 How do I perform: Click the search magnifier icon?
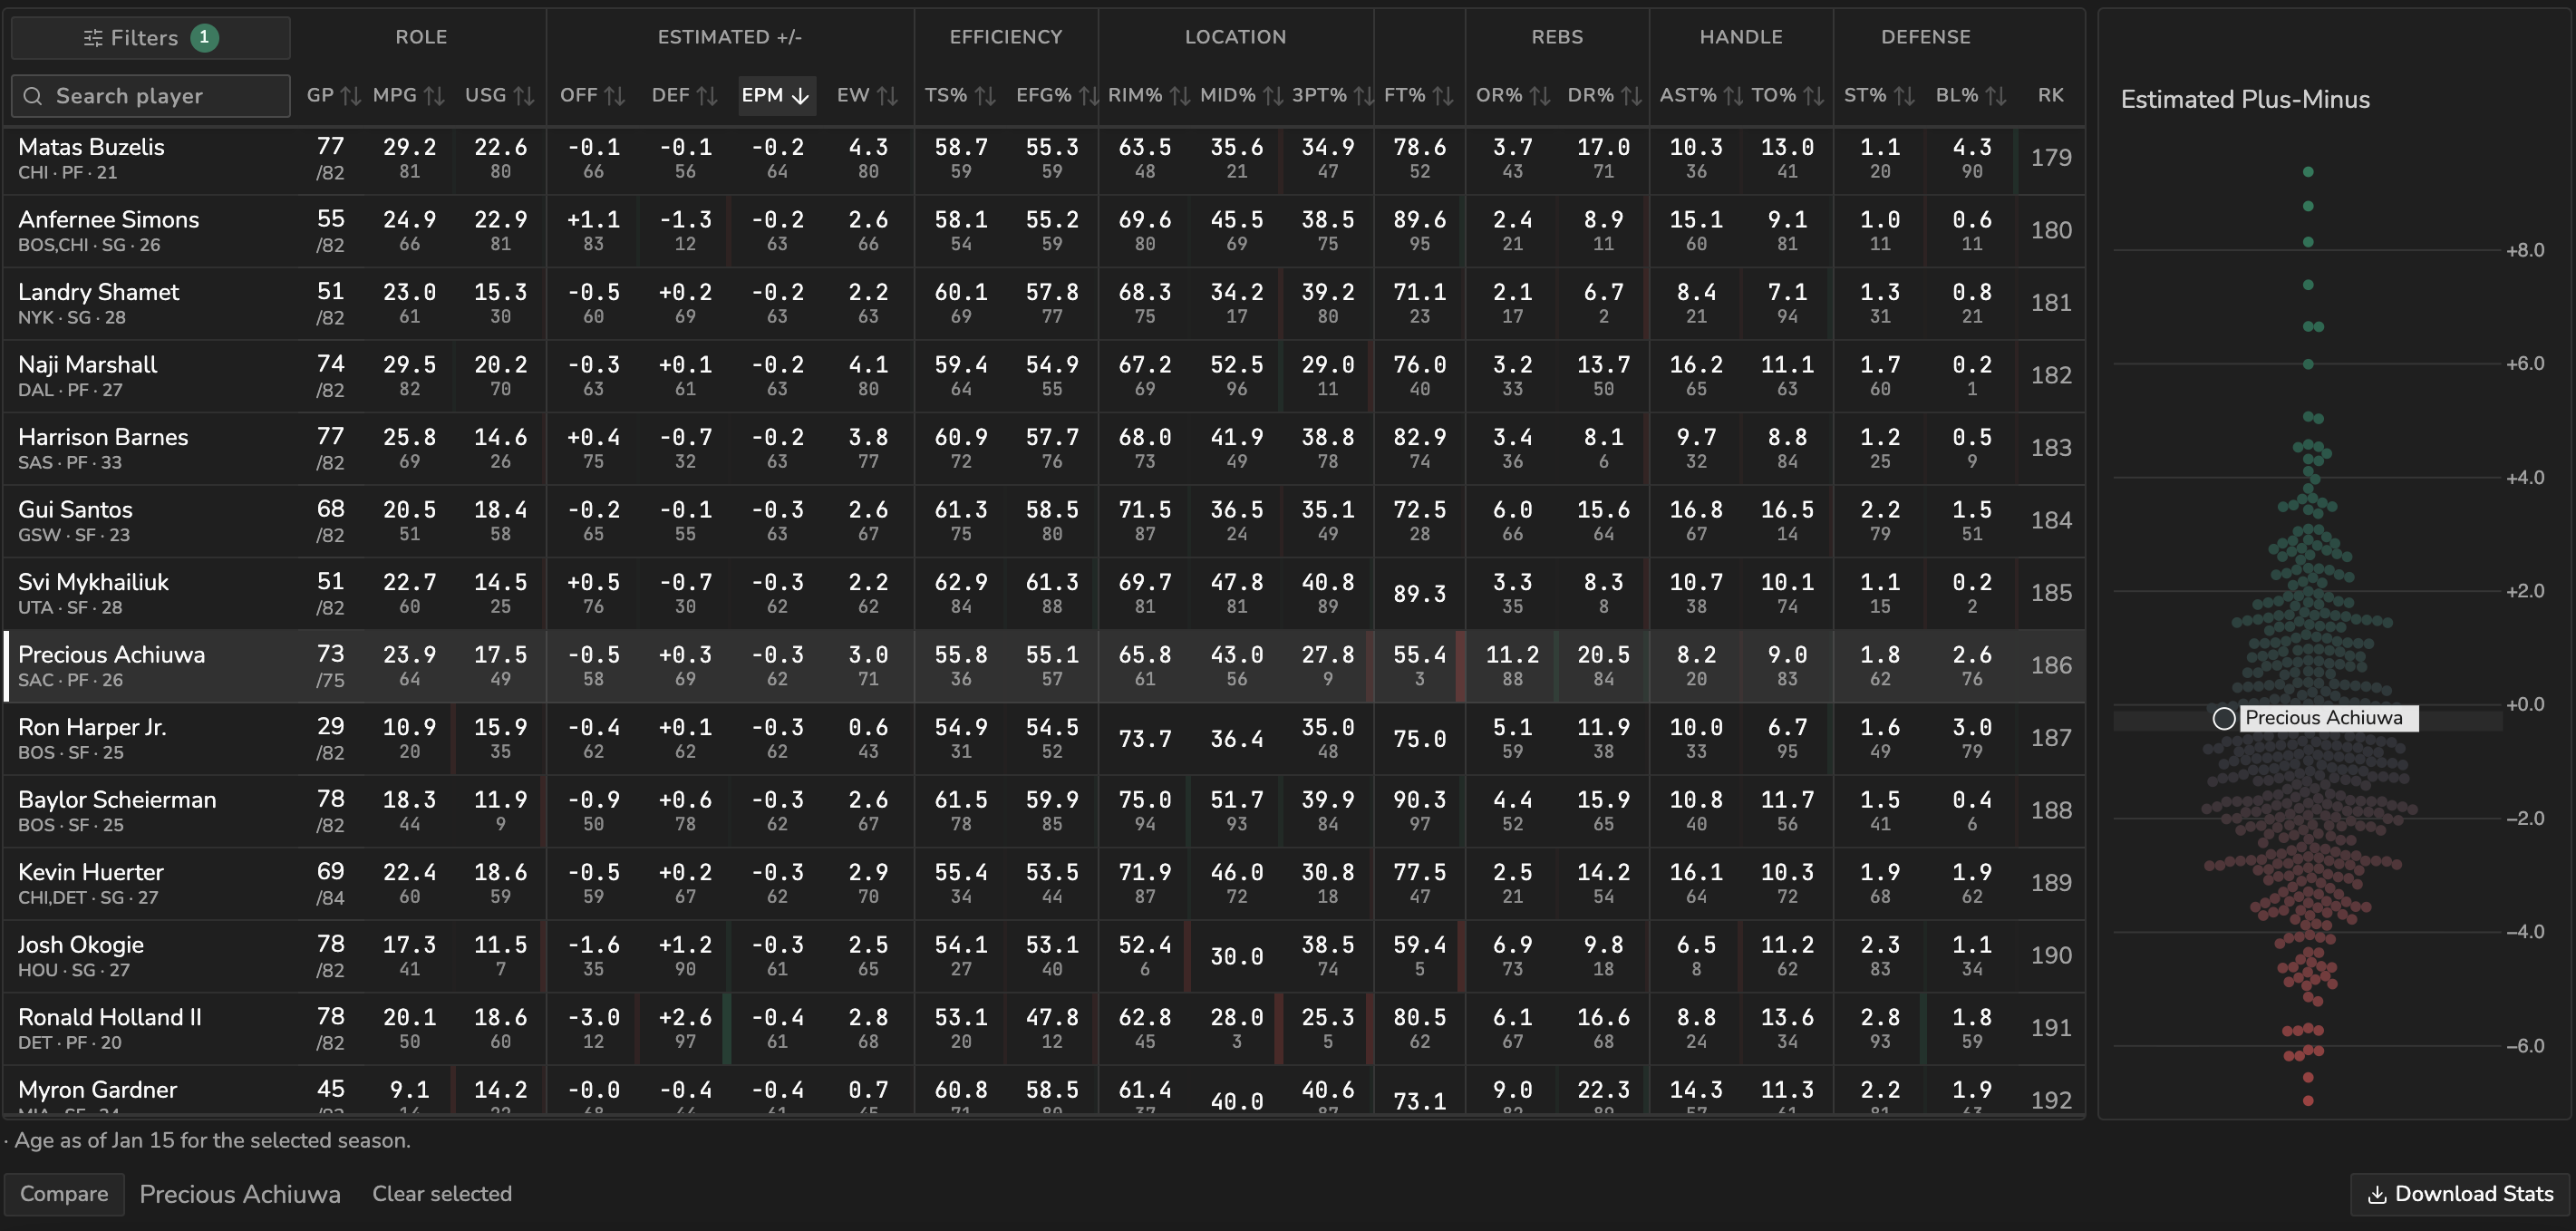click(33, 96)
